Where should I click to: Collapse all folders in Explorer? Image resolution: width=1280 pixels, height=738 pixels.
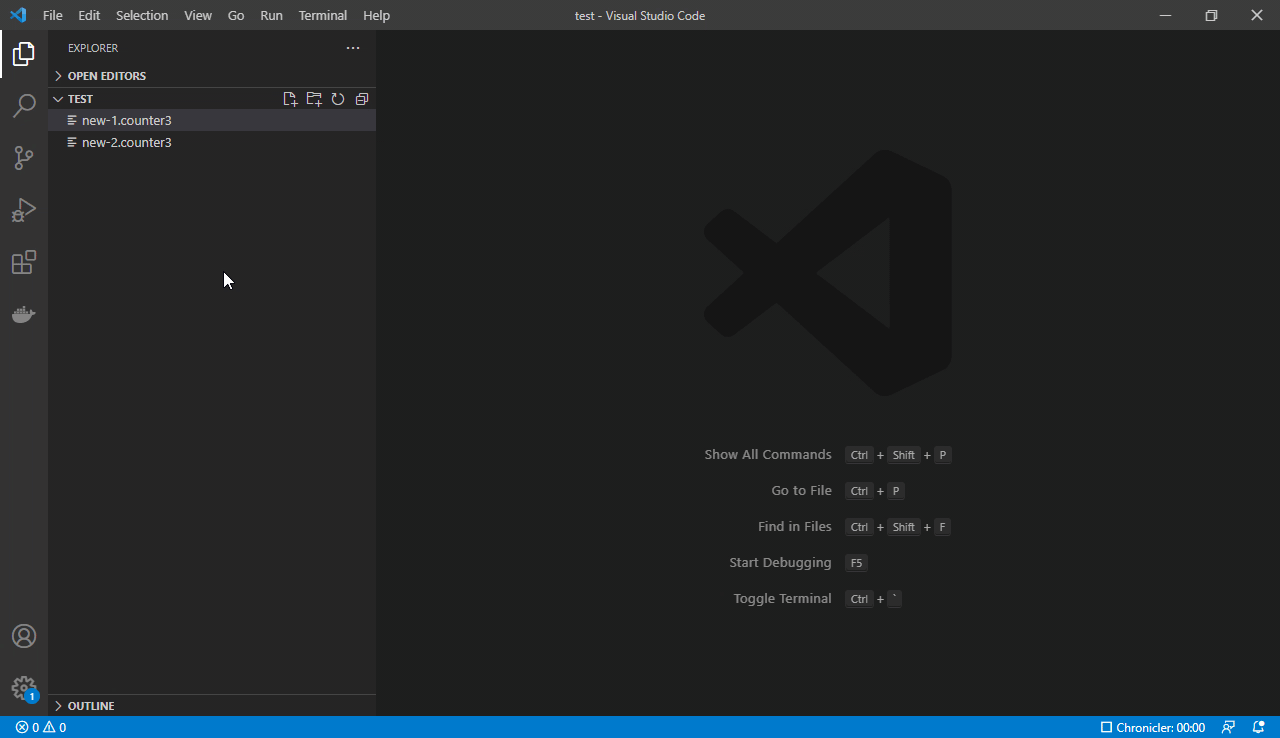point(362,99)
